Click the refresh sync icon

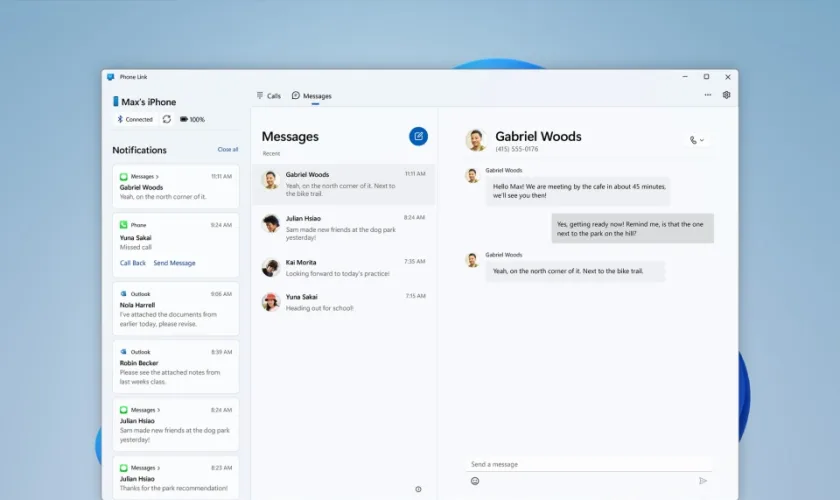(x=167, y=119)
